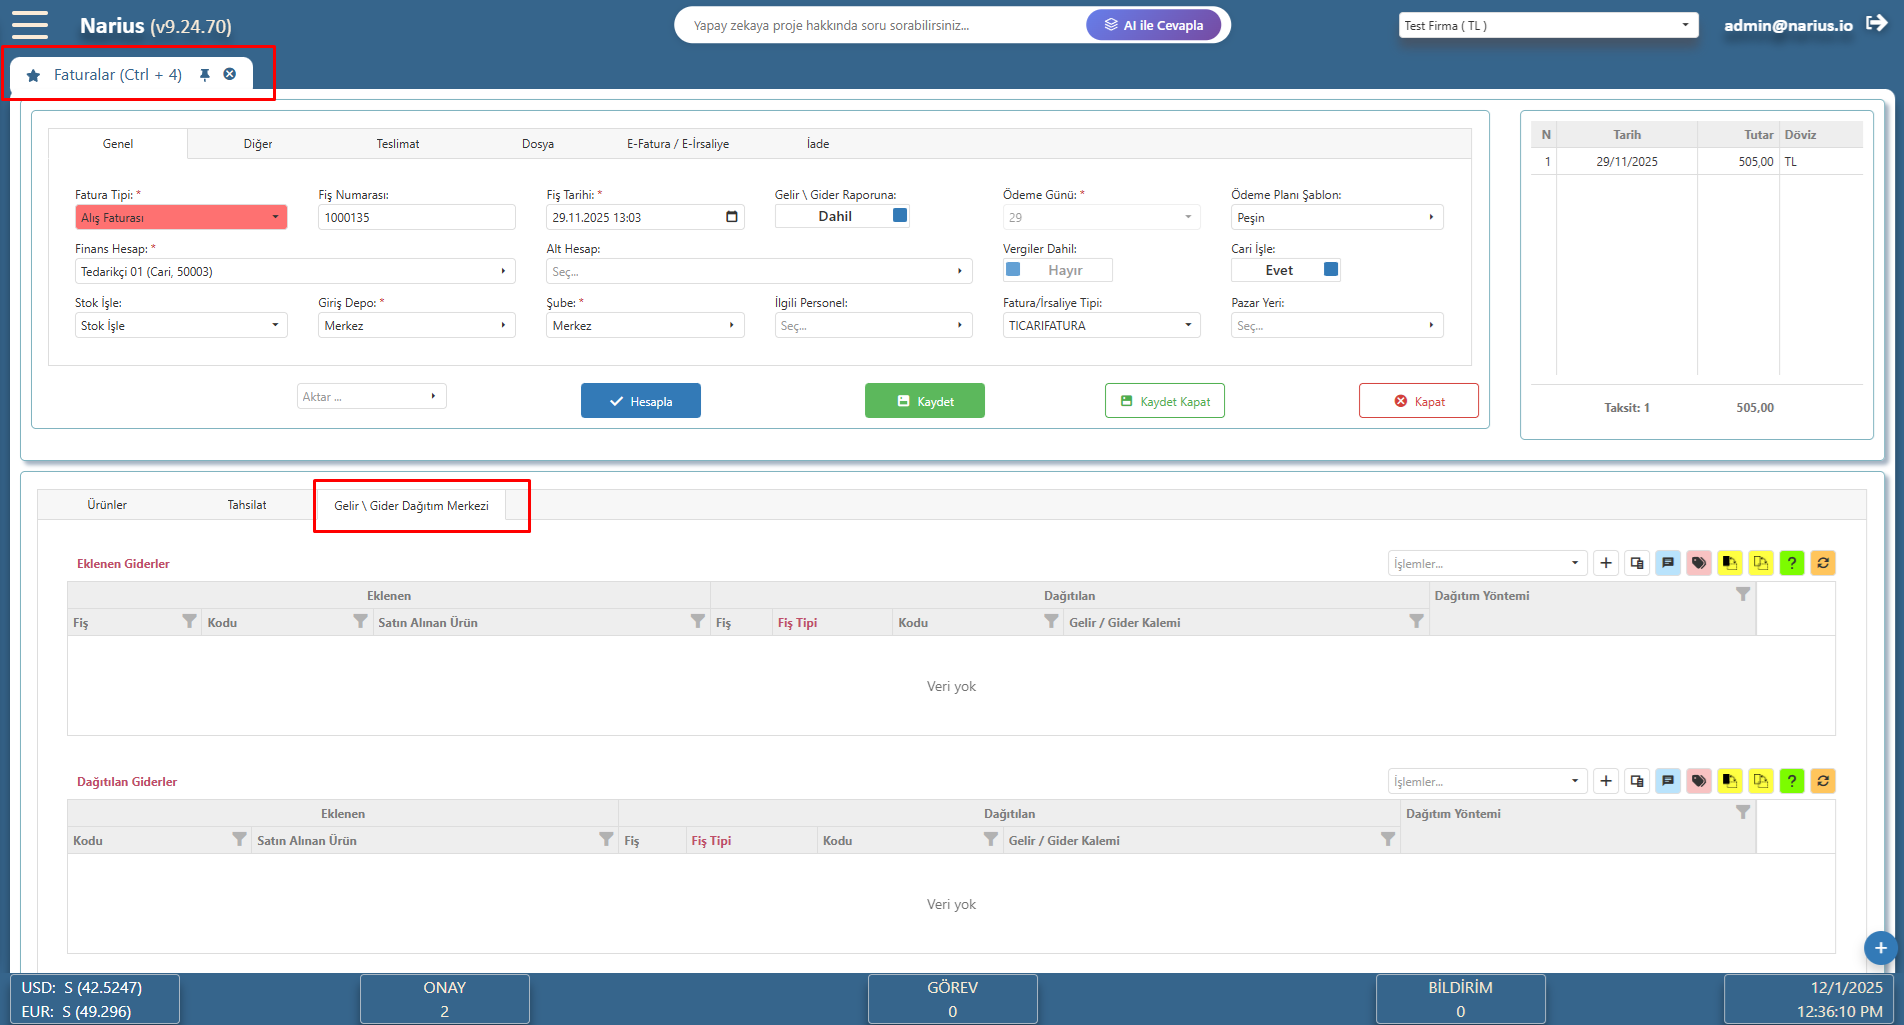
Task: Click the Fiş Numarası input field
Action: [417, 217]
